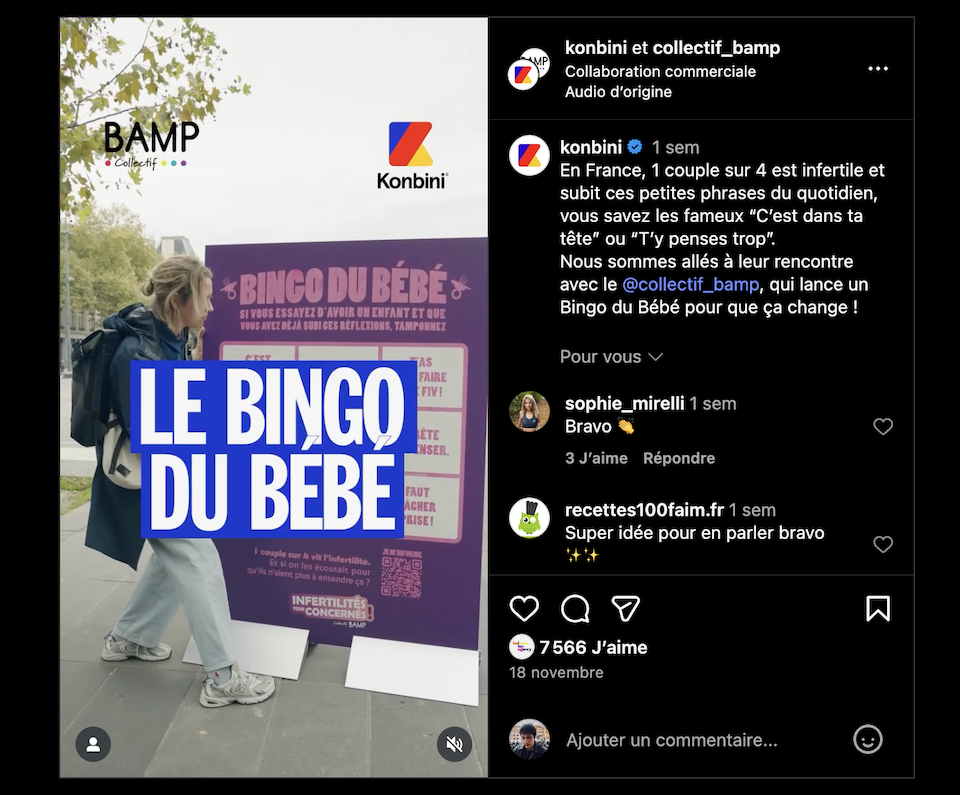Open the three-dot more options menu
The width and height of the screenshot is (960, 795).
(x=878, y=69)
